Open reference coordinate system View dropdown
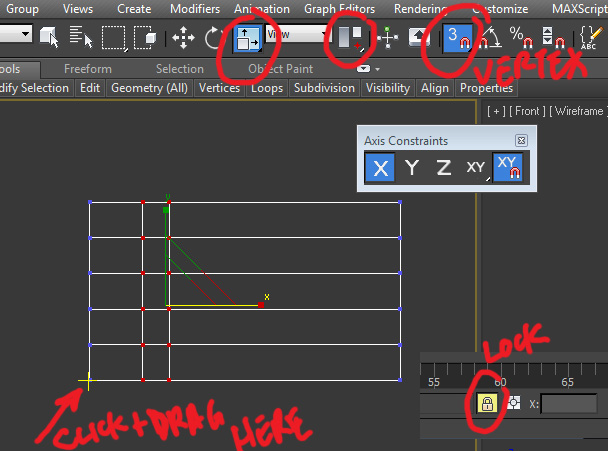 click(297, 34)
